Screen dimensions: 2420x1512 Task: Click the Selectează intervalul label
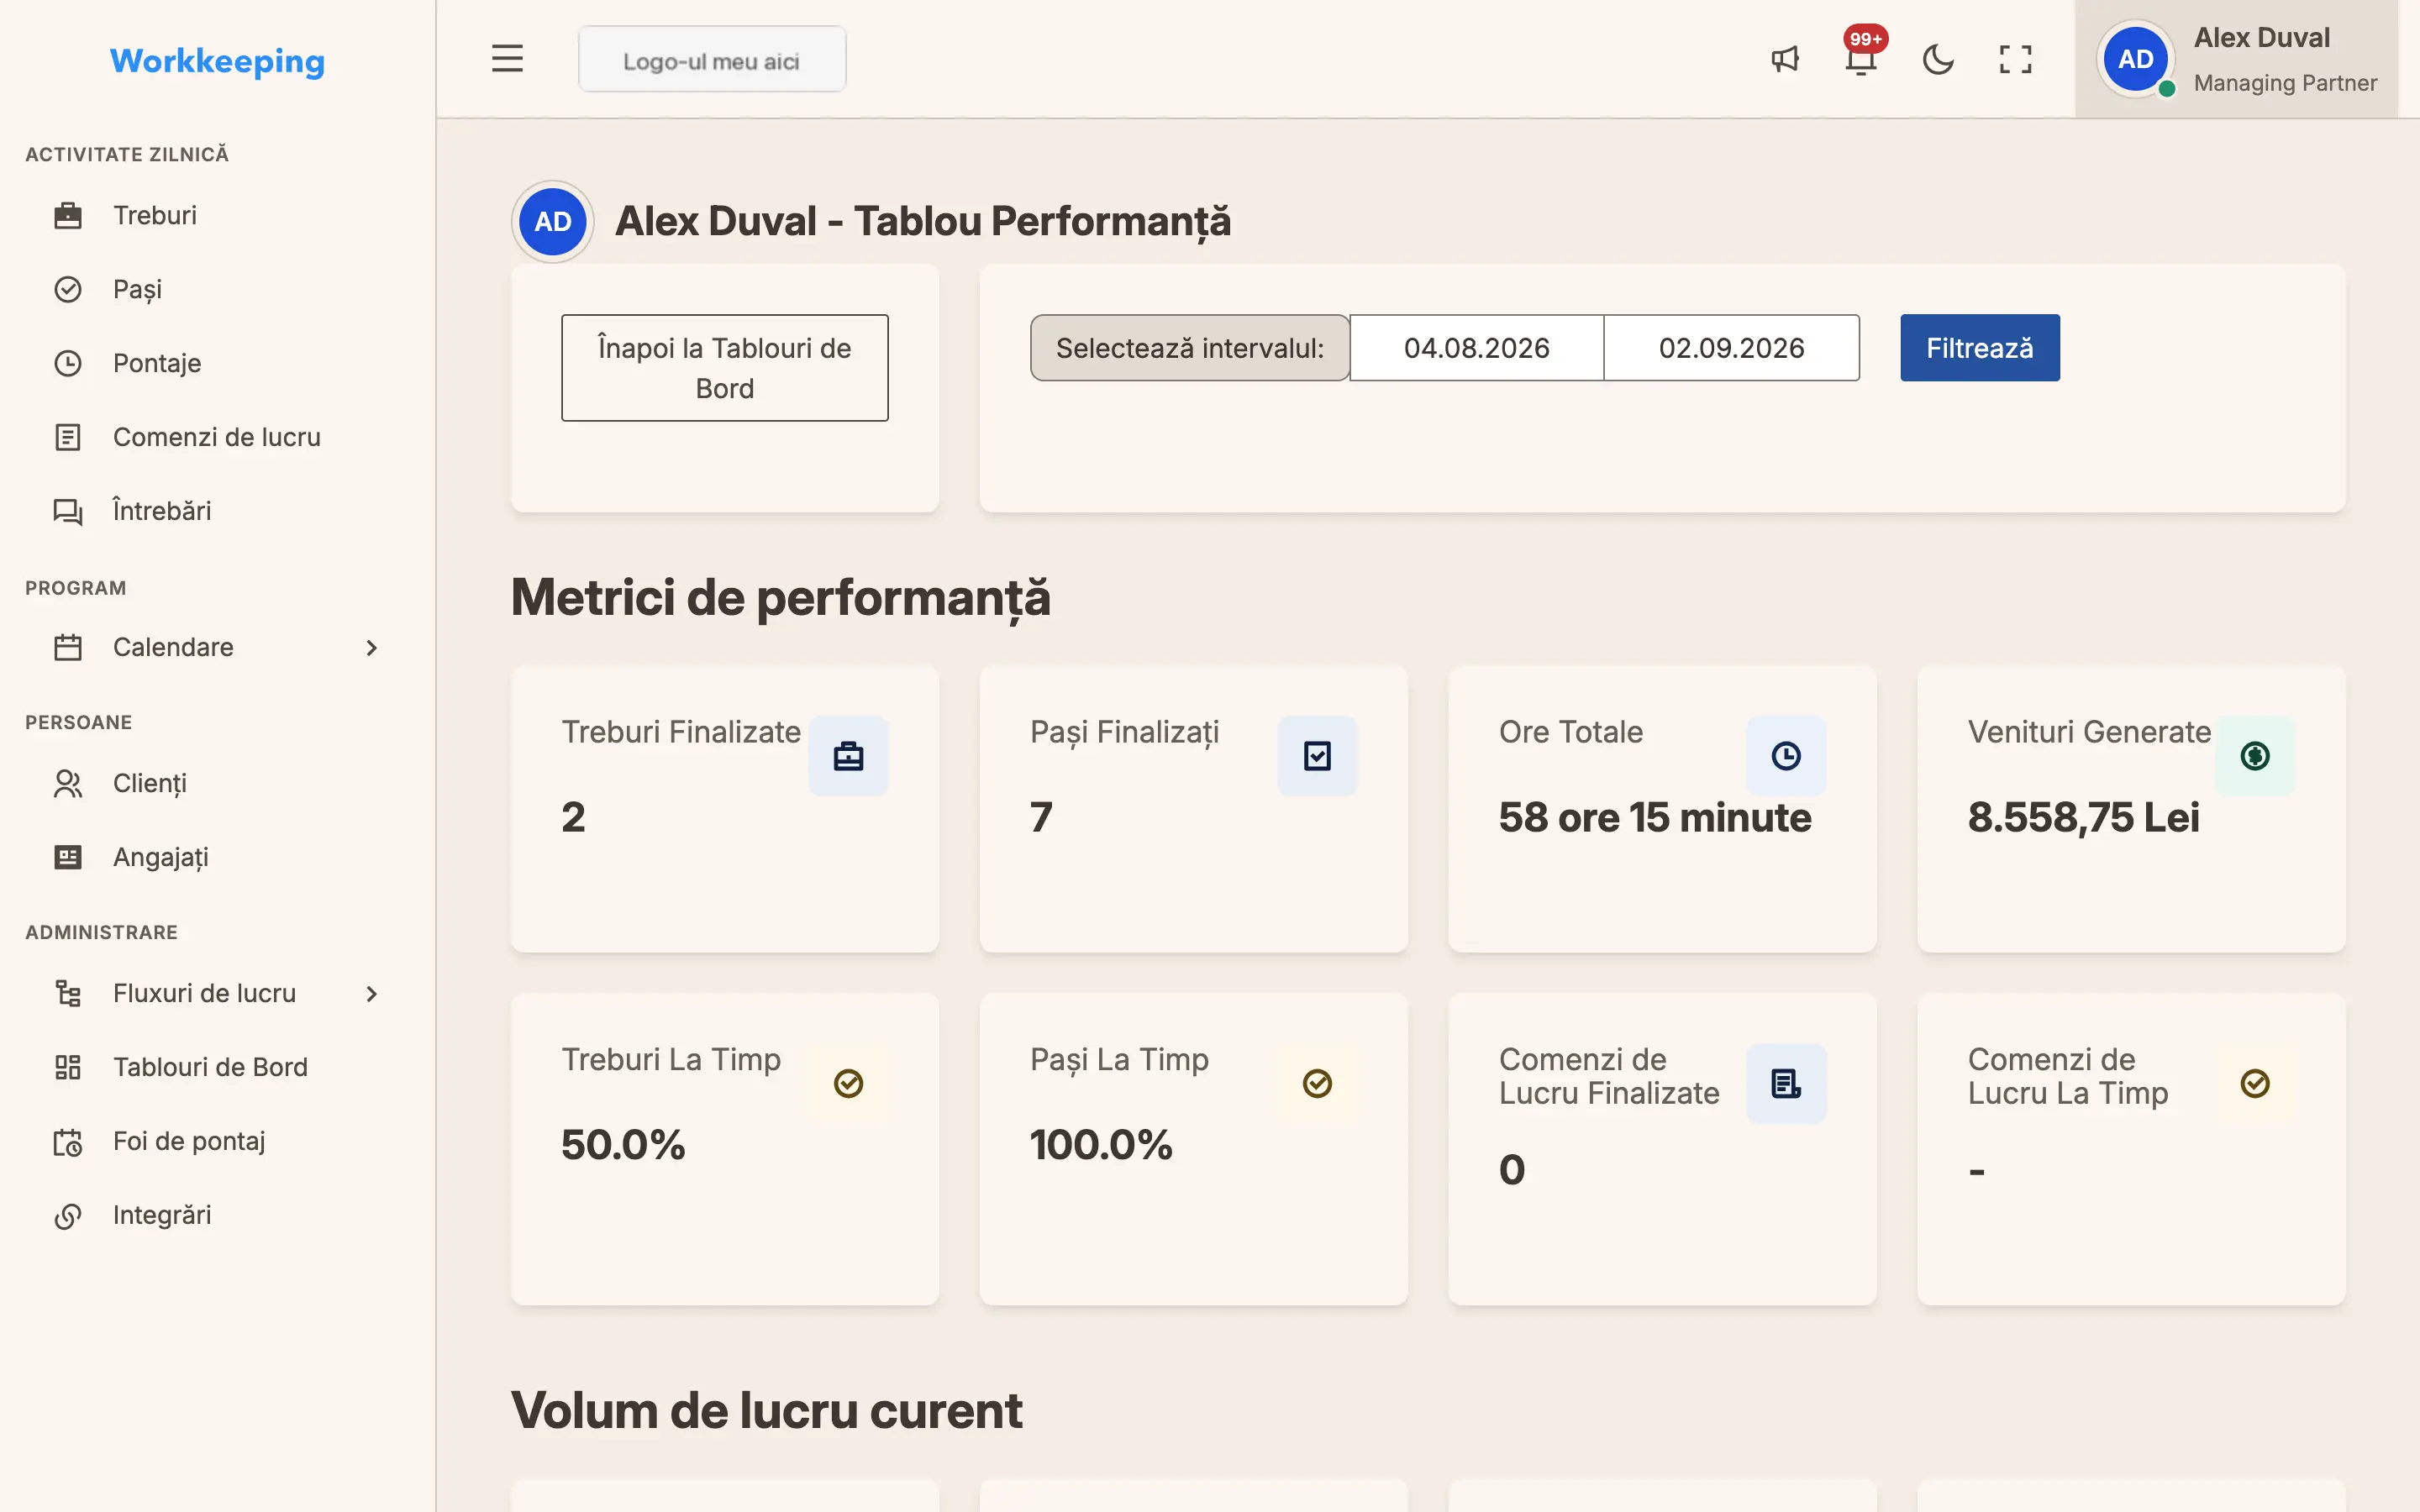click(x=1190, y=348)
